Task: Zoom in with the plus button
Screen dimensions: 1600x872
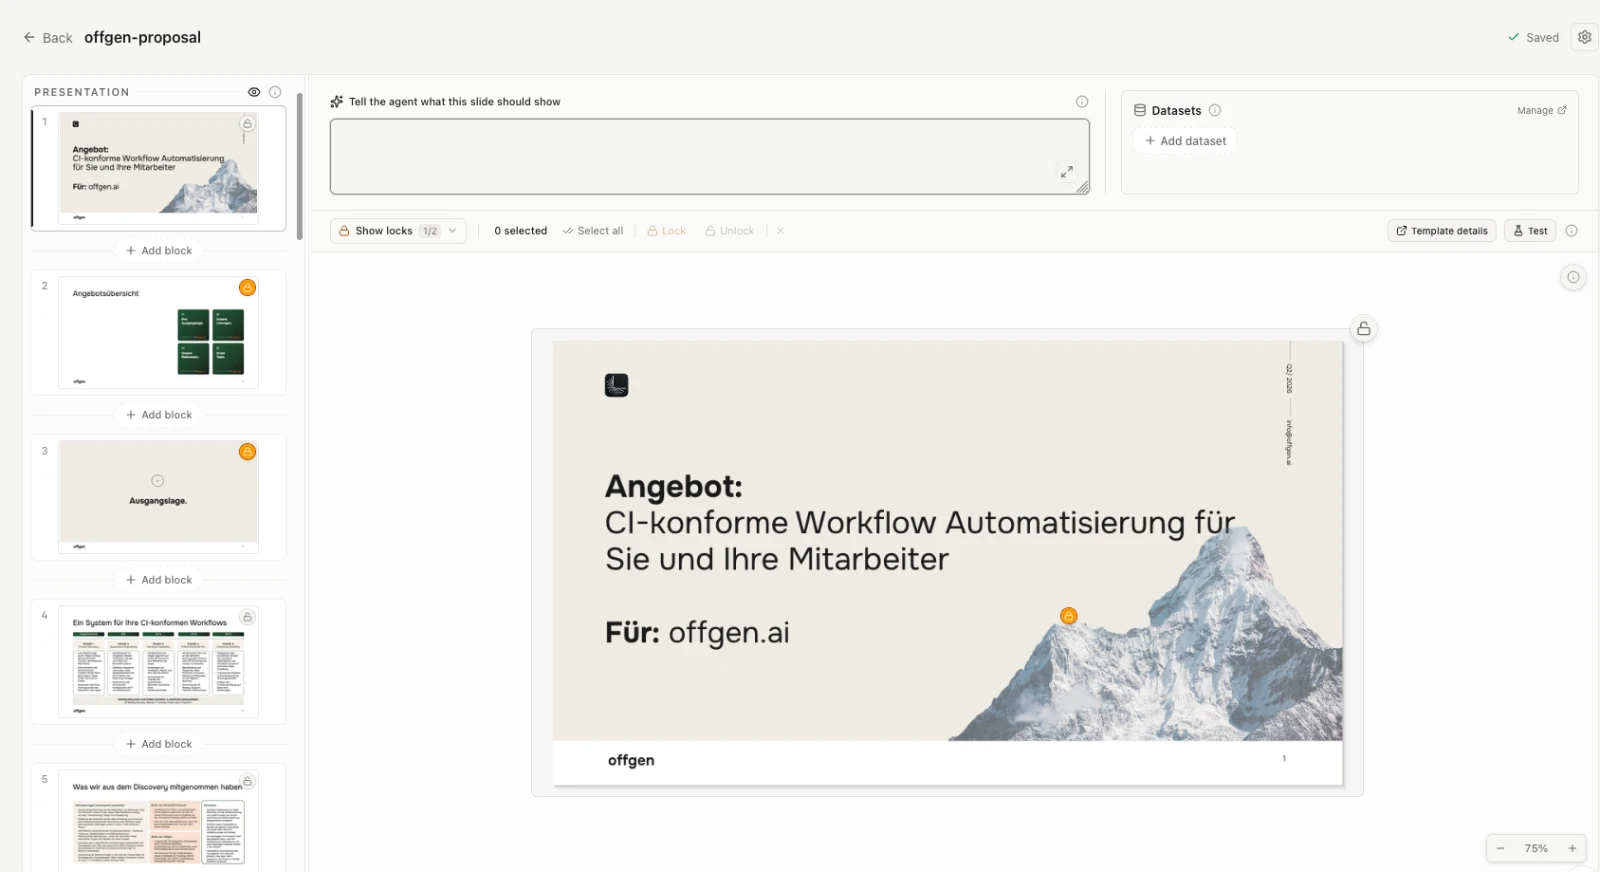Action: (x=1572, y=849)
